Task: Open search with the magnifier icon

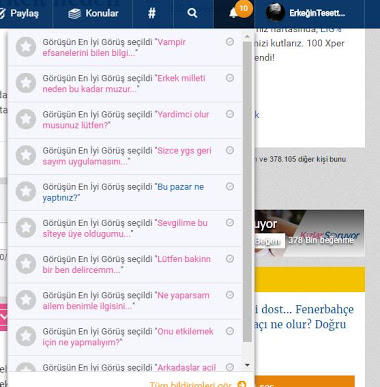Action: pyautogui.click(x=192, y=13)
